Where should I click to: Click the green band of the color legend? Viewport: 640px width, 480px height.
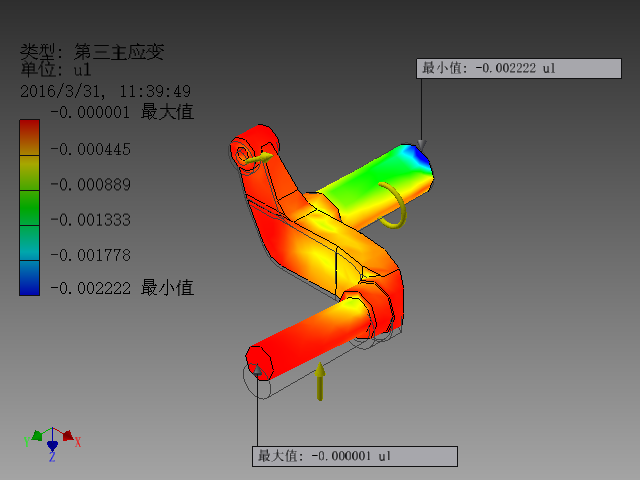(29, 208)
